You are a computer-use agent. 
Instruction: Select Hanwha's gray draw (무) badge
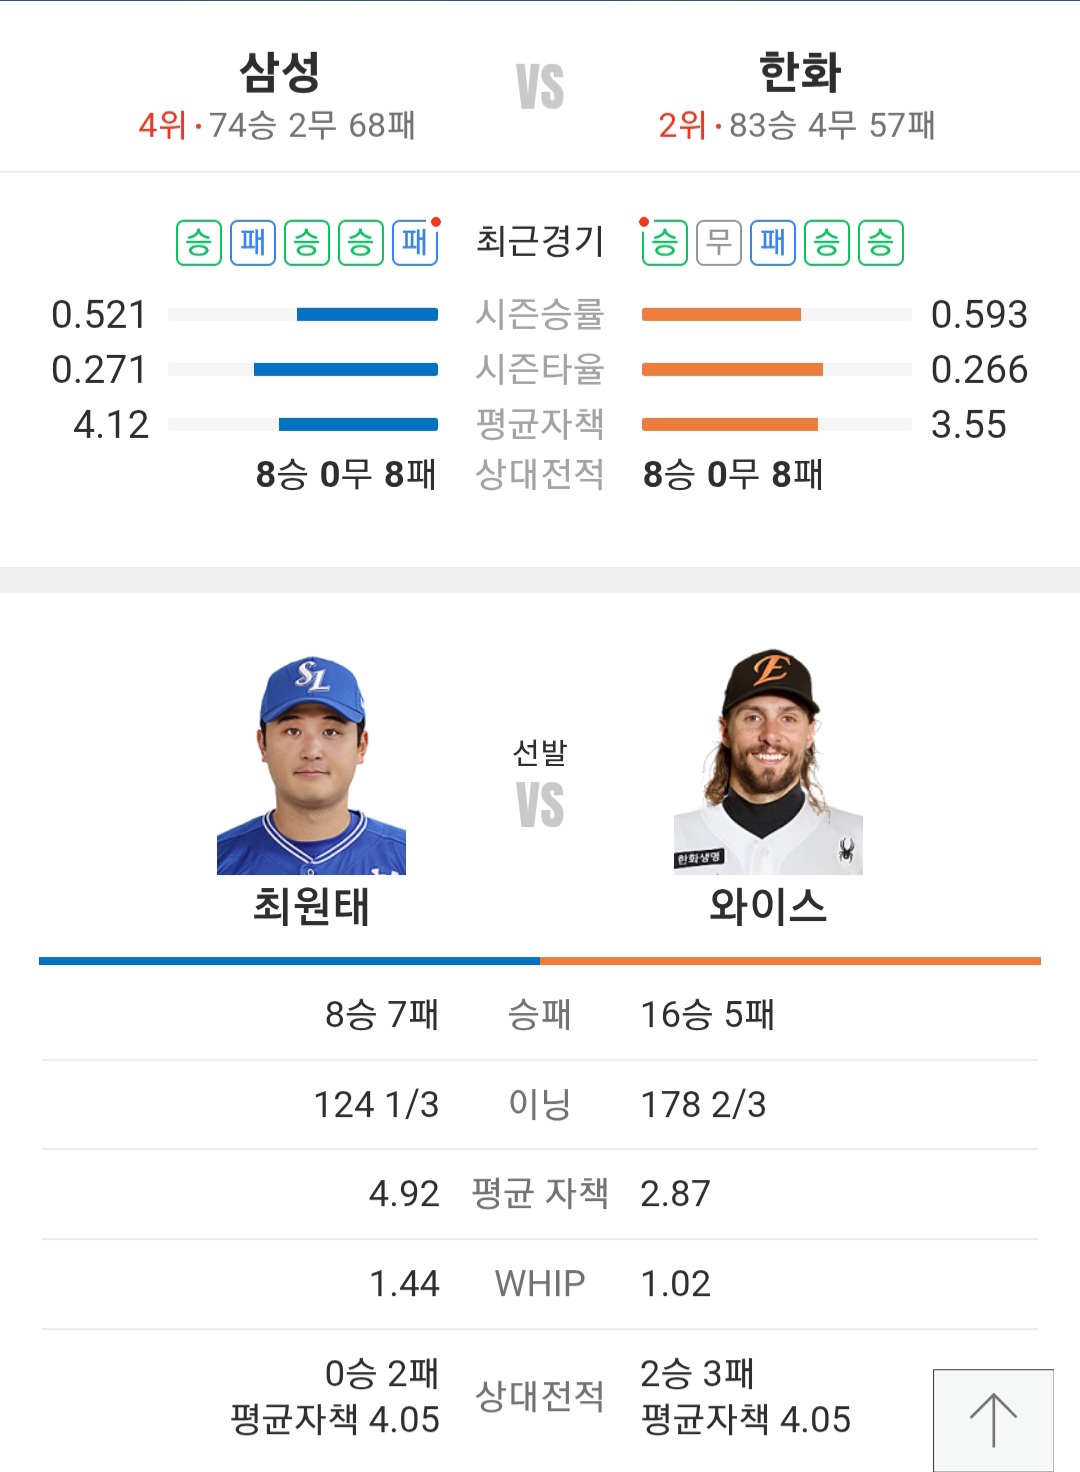click(x=719, y=243)
